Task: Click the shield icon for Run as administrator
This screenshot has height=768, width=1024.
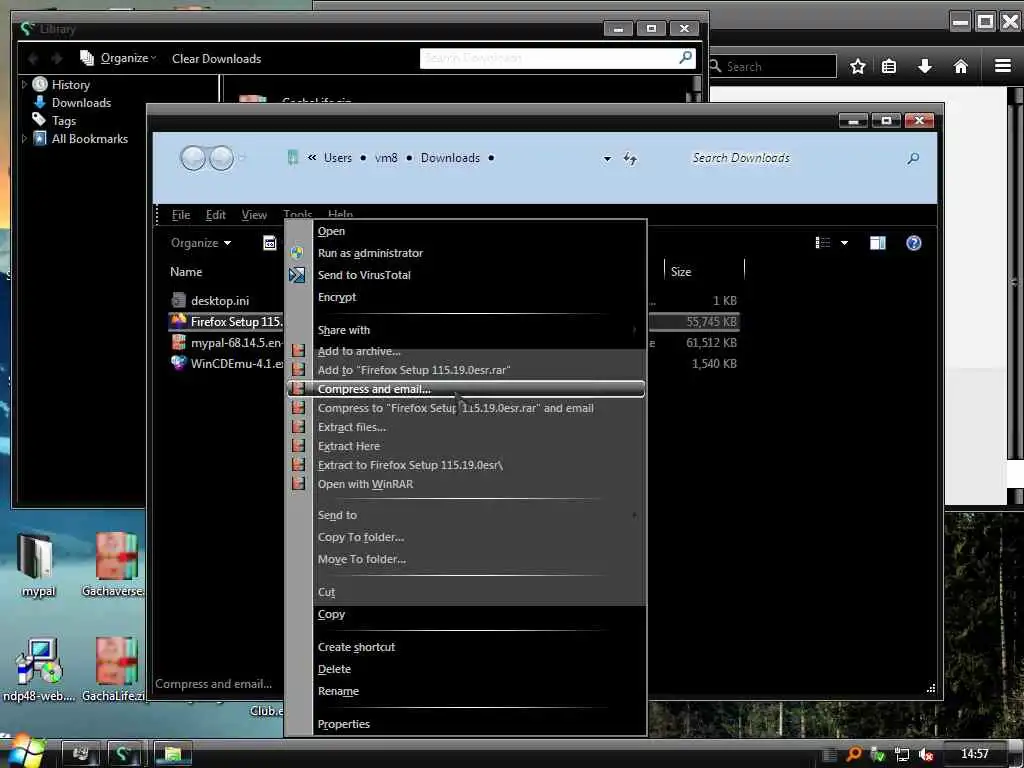Action: click(296, 253)
